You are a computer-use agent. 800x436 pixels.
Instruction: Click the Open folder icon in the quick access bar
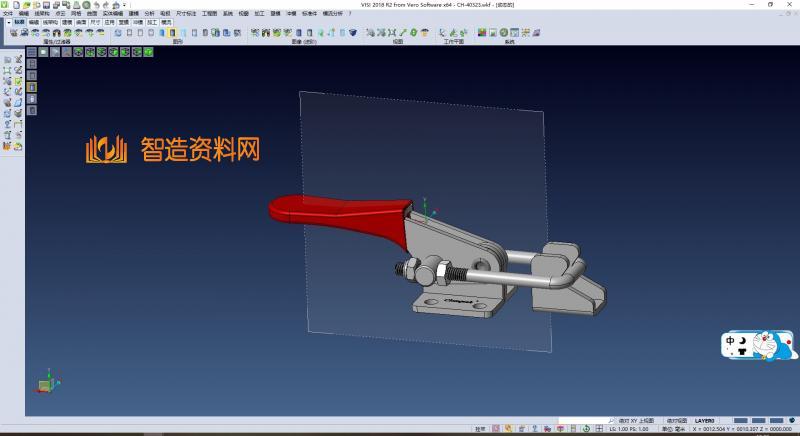(27, 5)
